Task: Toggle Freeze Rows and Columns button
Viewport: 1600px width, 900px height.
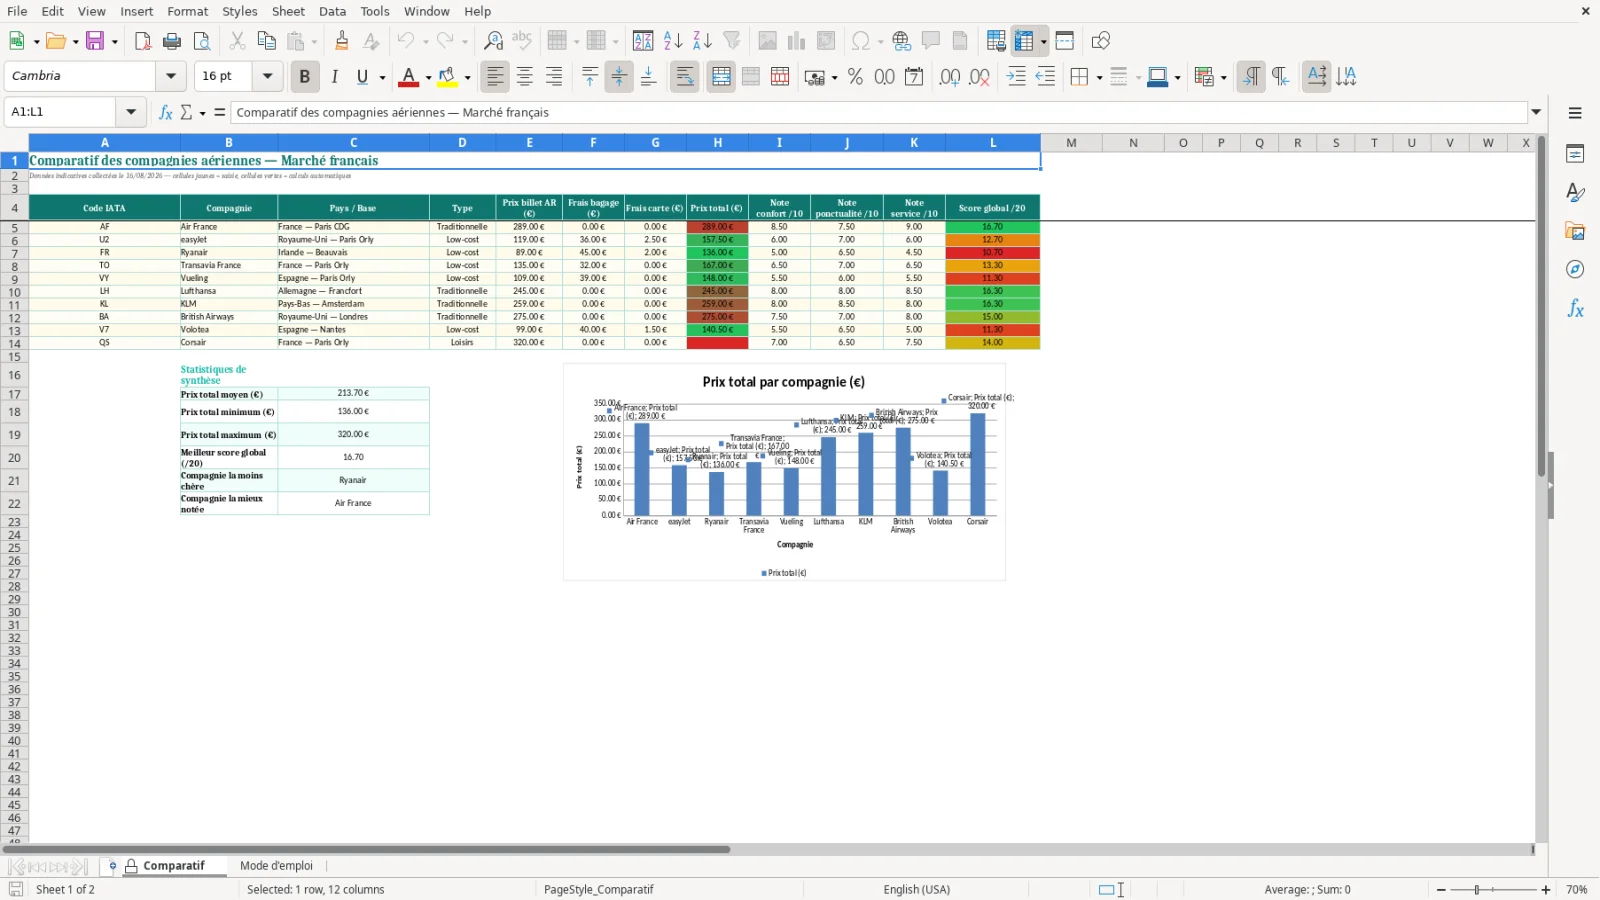Action: (x=1024, y=41)
